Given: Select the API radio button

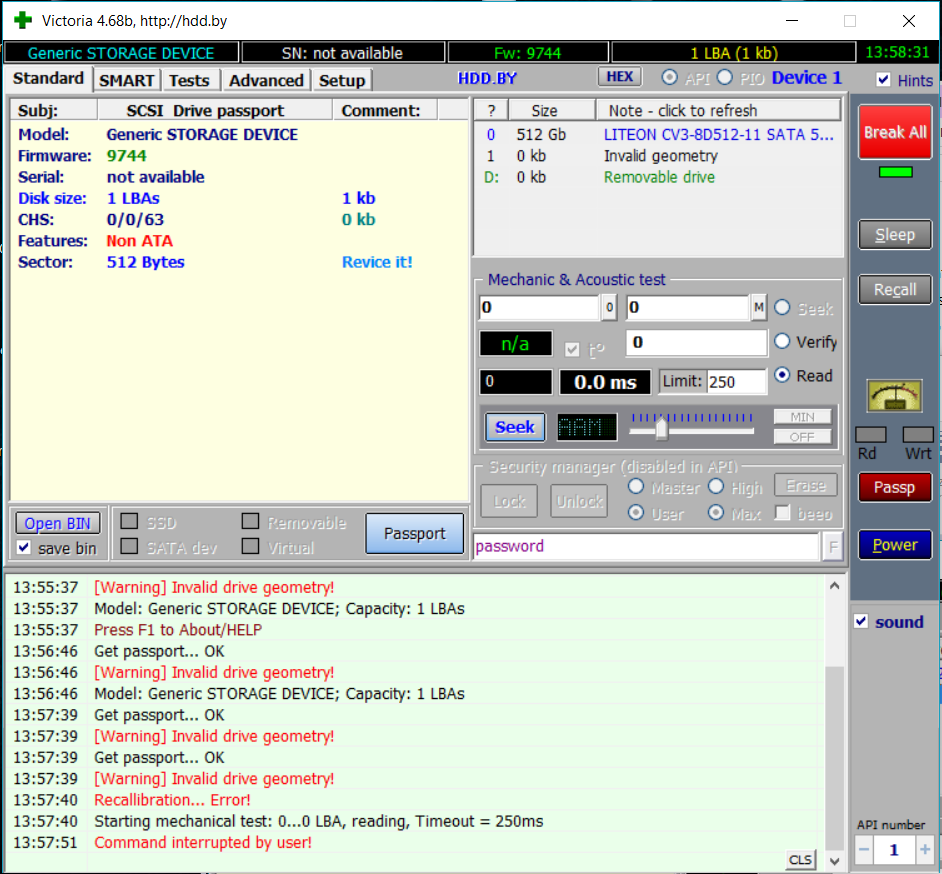Looking at the screenshot, I should (669, 77).
